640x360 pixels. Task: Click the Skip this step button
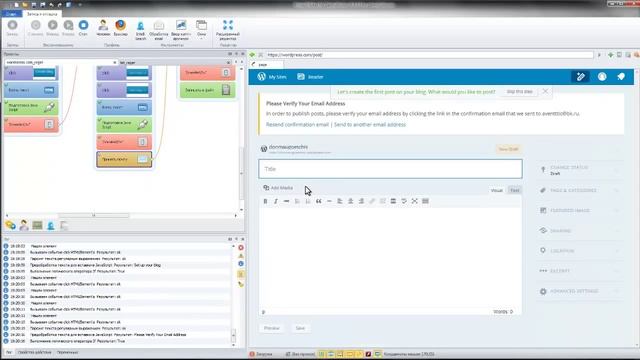[x=519, y=91]
